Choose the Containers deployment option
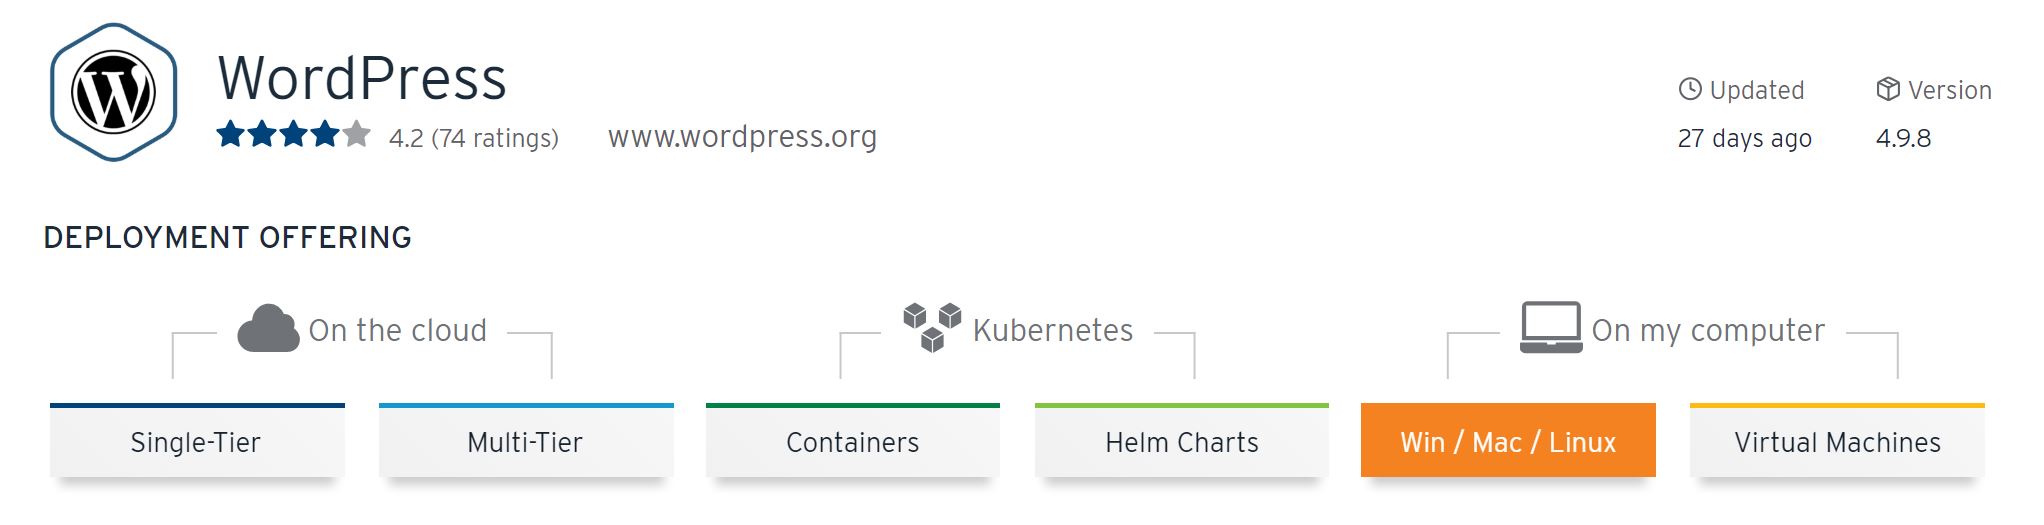Viewport: 2044px width, 525px height. point(853,440)
